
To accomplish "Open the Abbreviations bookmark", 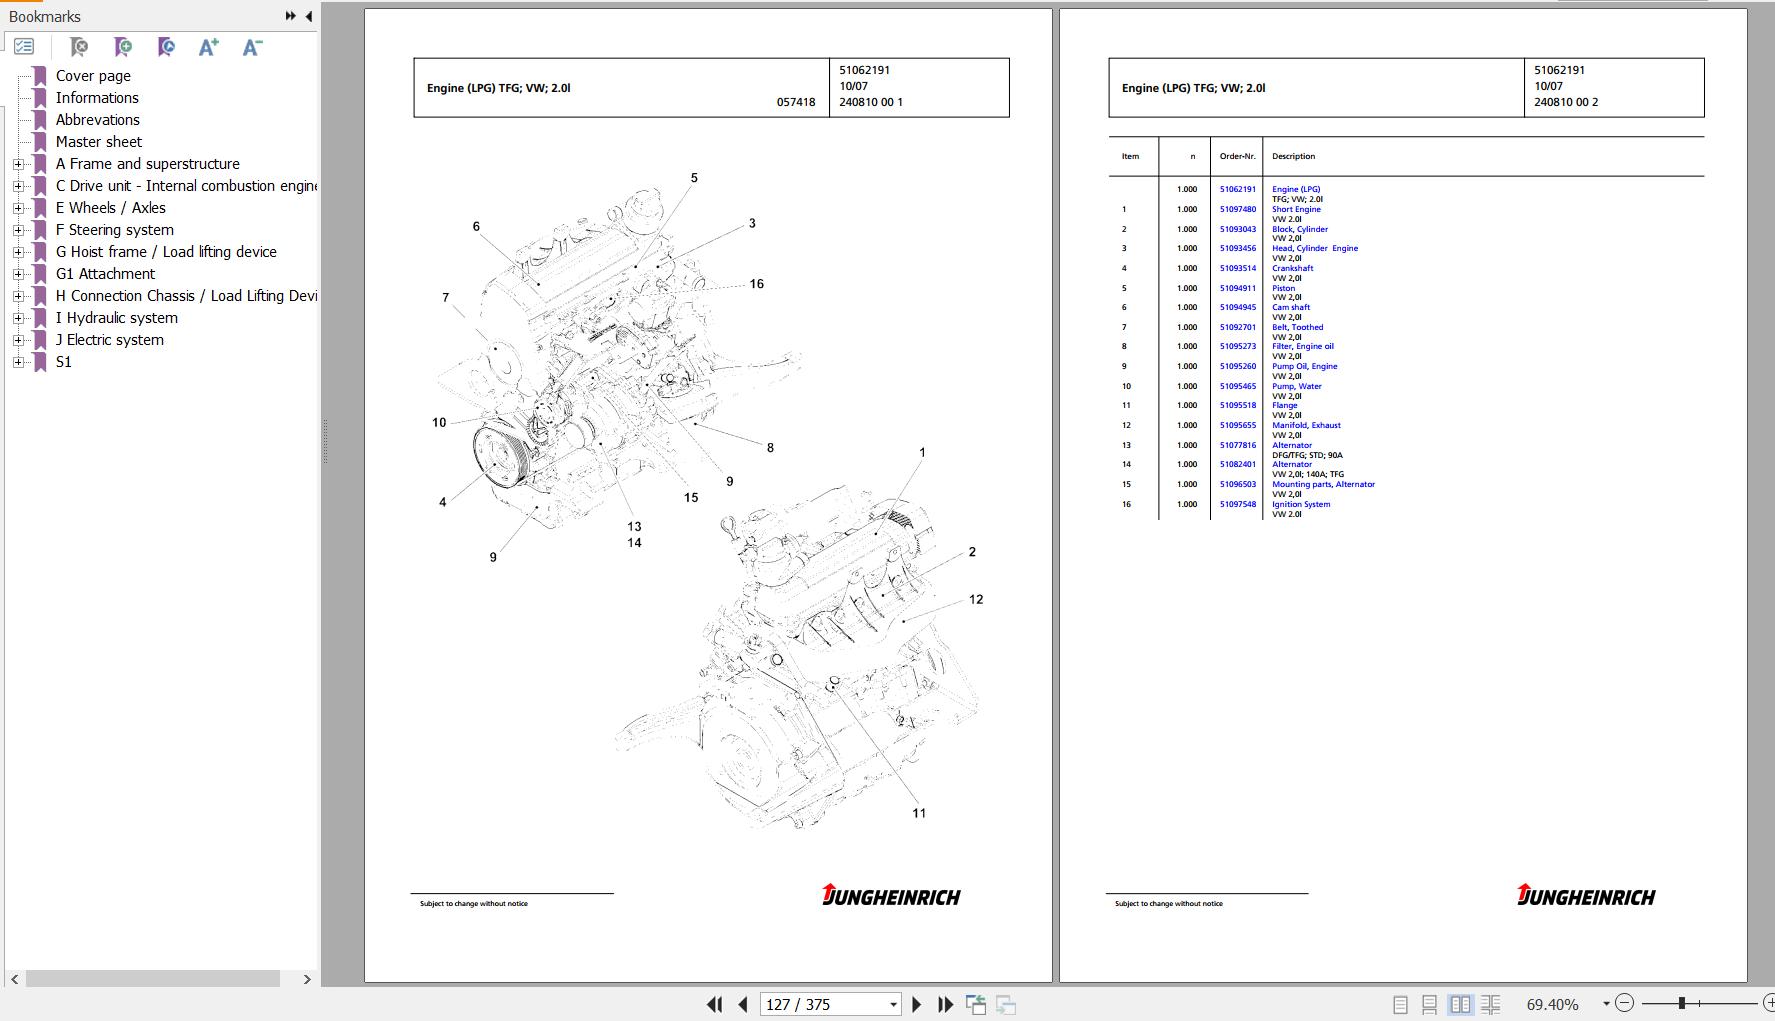I will point(98,120).
